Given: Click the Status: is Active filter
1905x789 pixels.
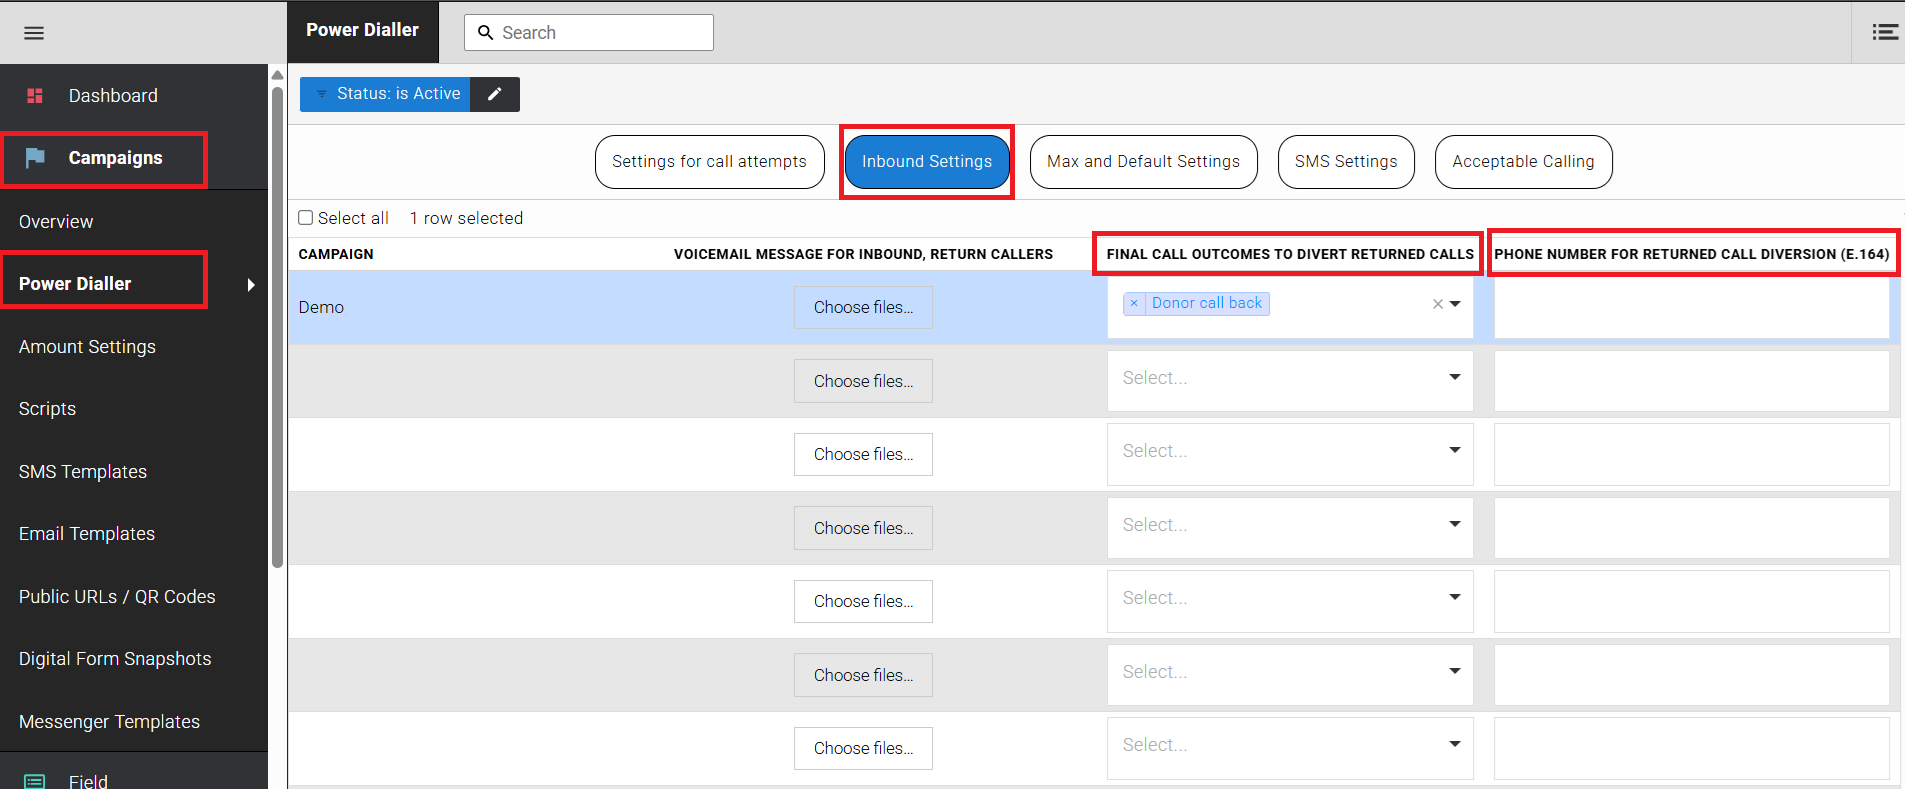Looking at the screenshot, I should (386, 94).
